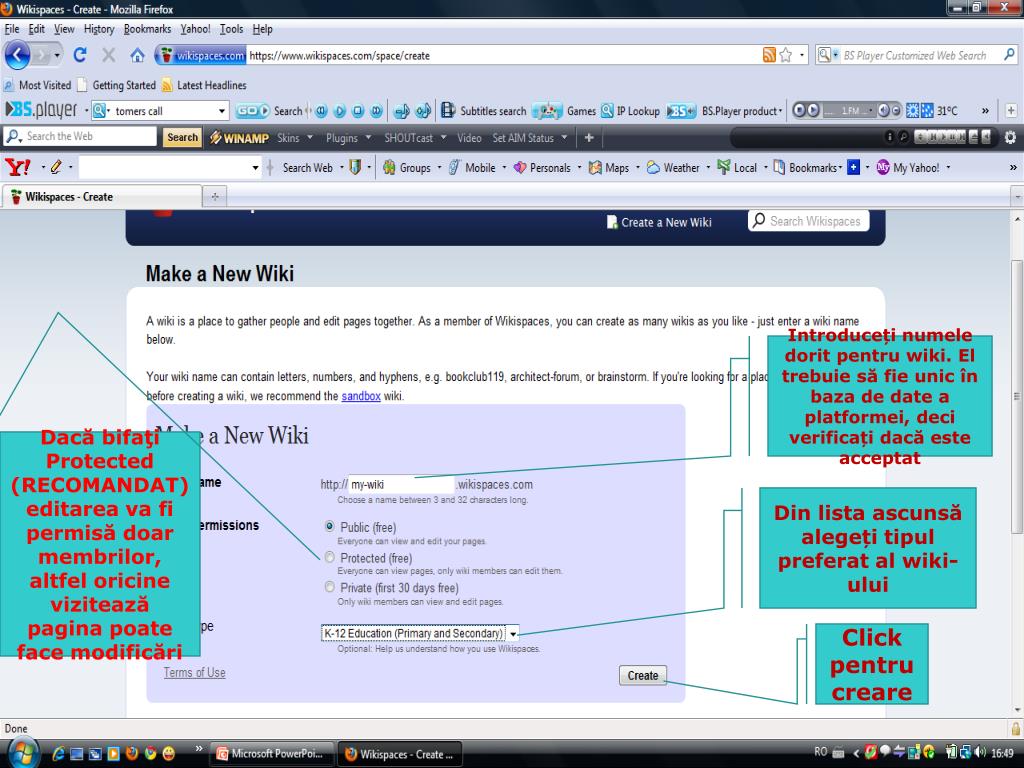Viewport: 1024px width, 768px height.
Task: Click the volume speaker tray icon
Action: tap(980, 752)
